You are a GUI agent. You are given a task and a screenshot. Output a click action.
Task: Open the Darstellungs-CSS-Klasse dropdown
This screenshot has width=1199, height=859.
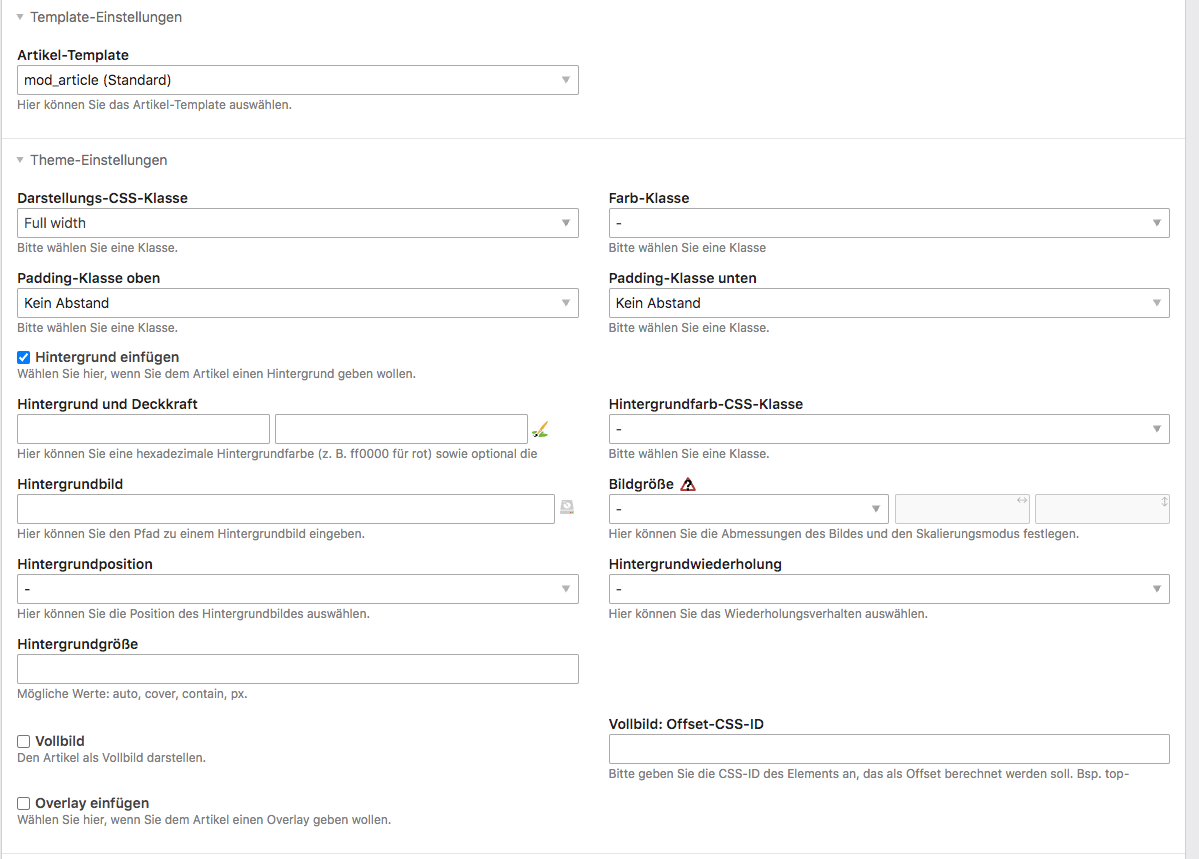[297, 223]
